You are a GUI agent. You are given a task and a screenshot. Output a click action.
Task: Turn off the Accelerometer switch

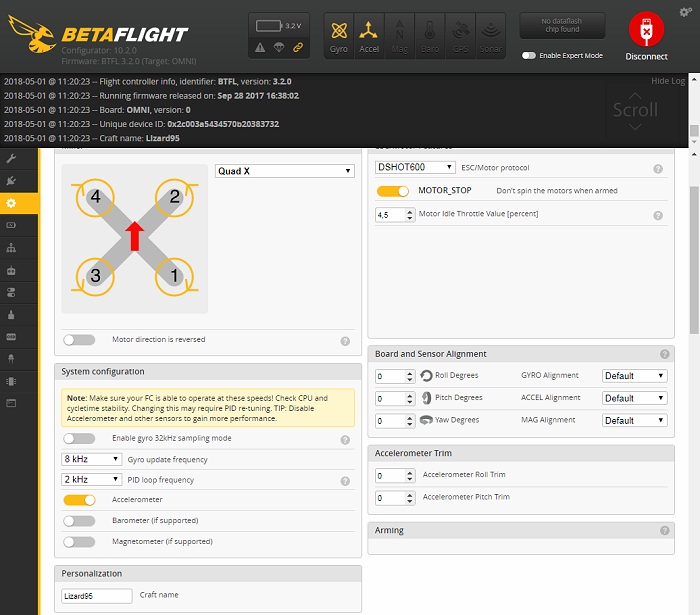pyautogui.click(x=79, y=500)
